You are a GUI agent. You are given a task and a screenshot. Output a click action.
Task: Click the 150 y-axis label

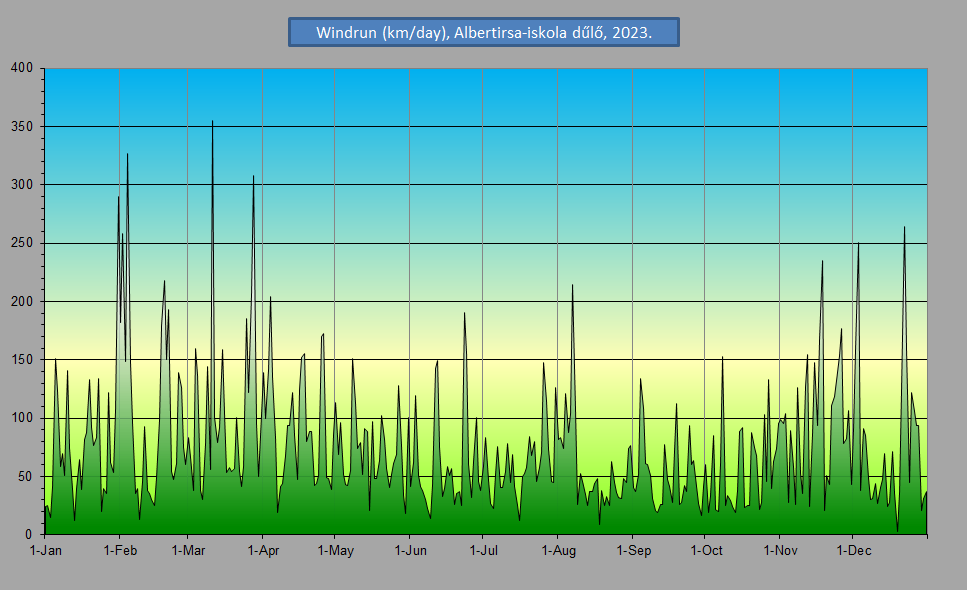pyautogui.click(x=22, y=360)
